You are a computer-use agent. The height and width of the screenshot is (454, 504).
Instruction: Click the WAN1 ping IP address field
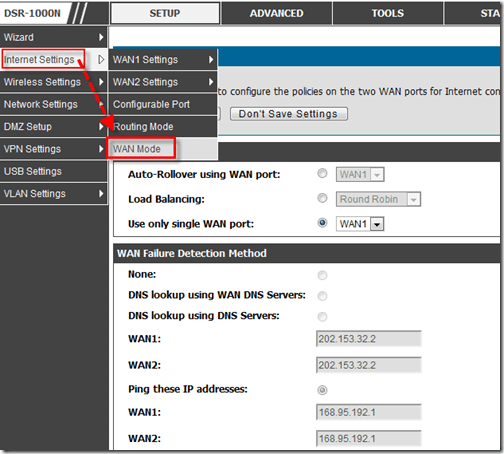pyautogui.click(x=369, y=413)
